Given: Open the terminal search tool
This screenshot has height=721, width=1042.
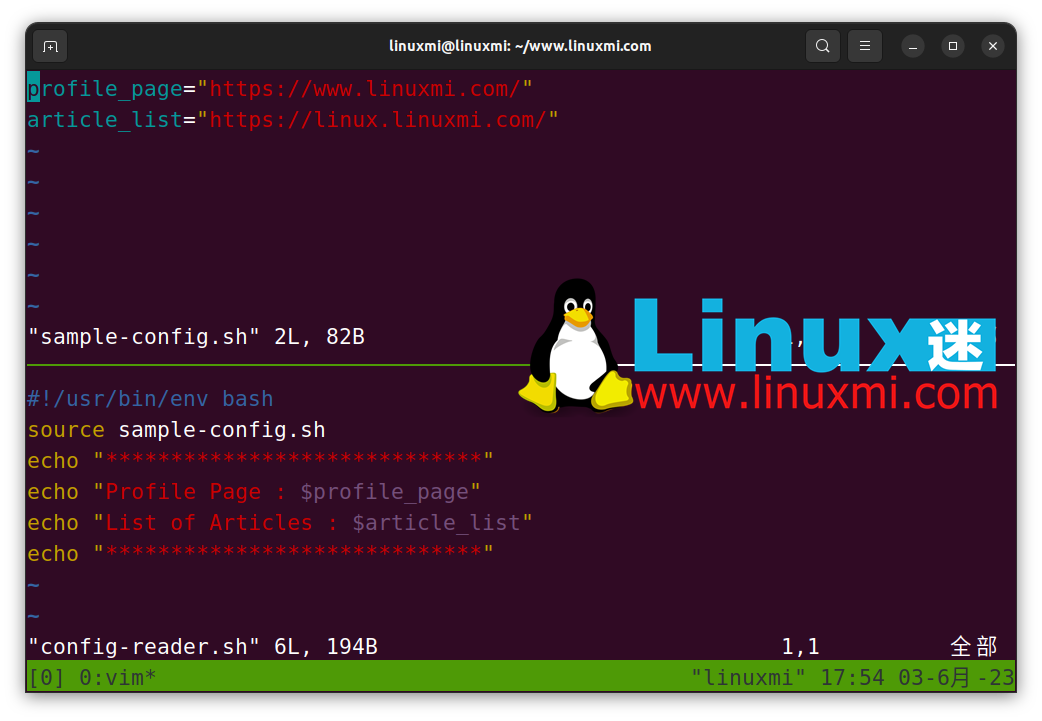Looking at the screenshot, I should (x=823, y=46).
